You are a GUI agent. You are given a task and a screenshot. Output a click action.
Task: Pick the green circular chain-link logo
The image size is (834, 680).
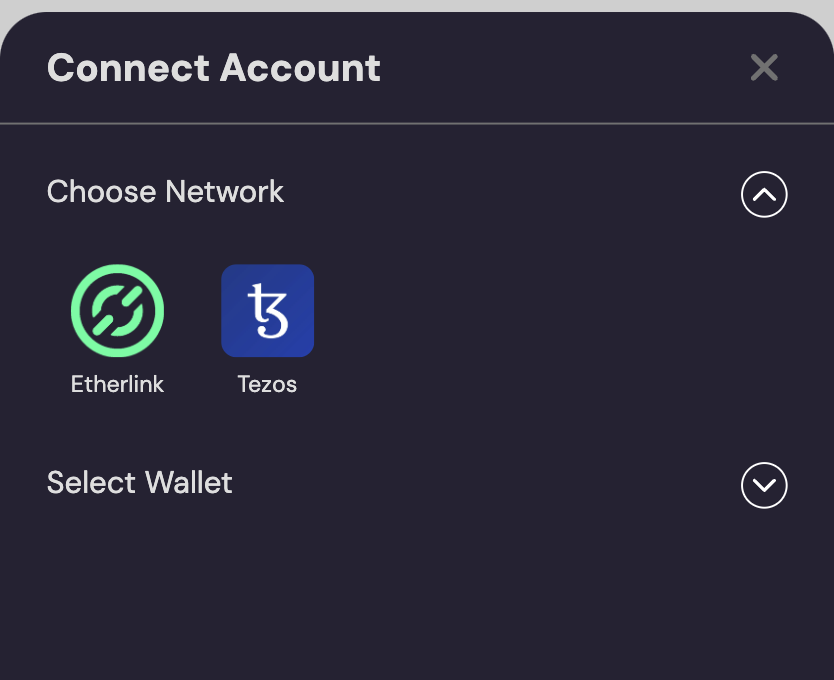pyautogui.click(x=117, y=311)
